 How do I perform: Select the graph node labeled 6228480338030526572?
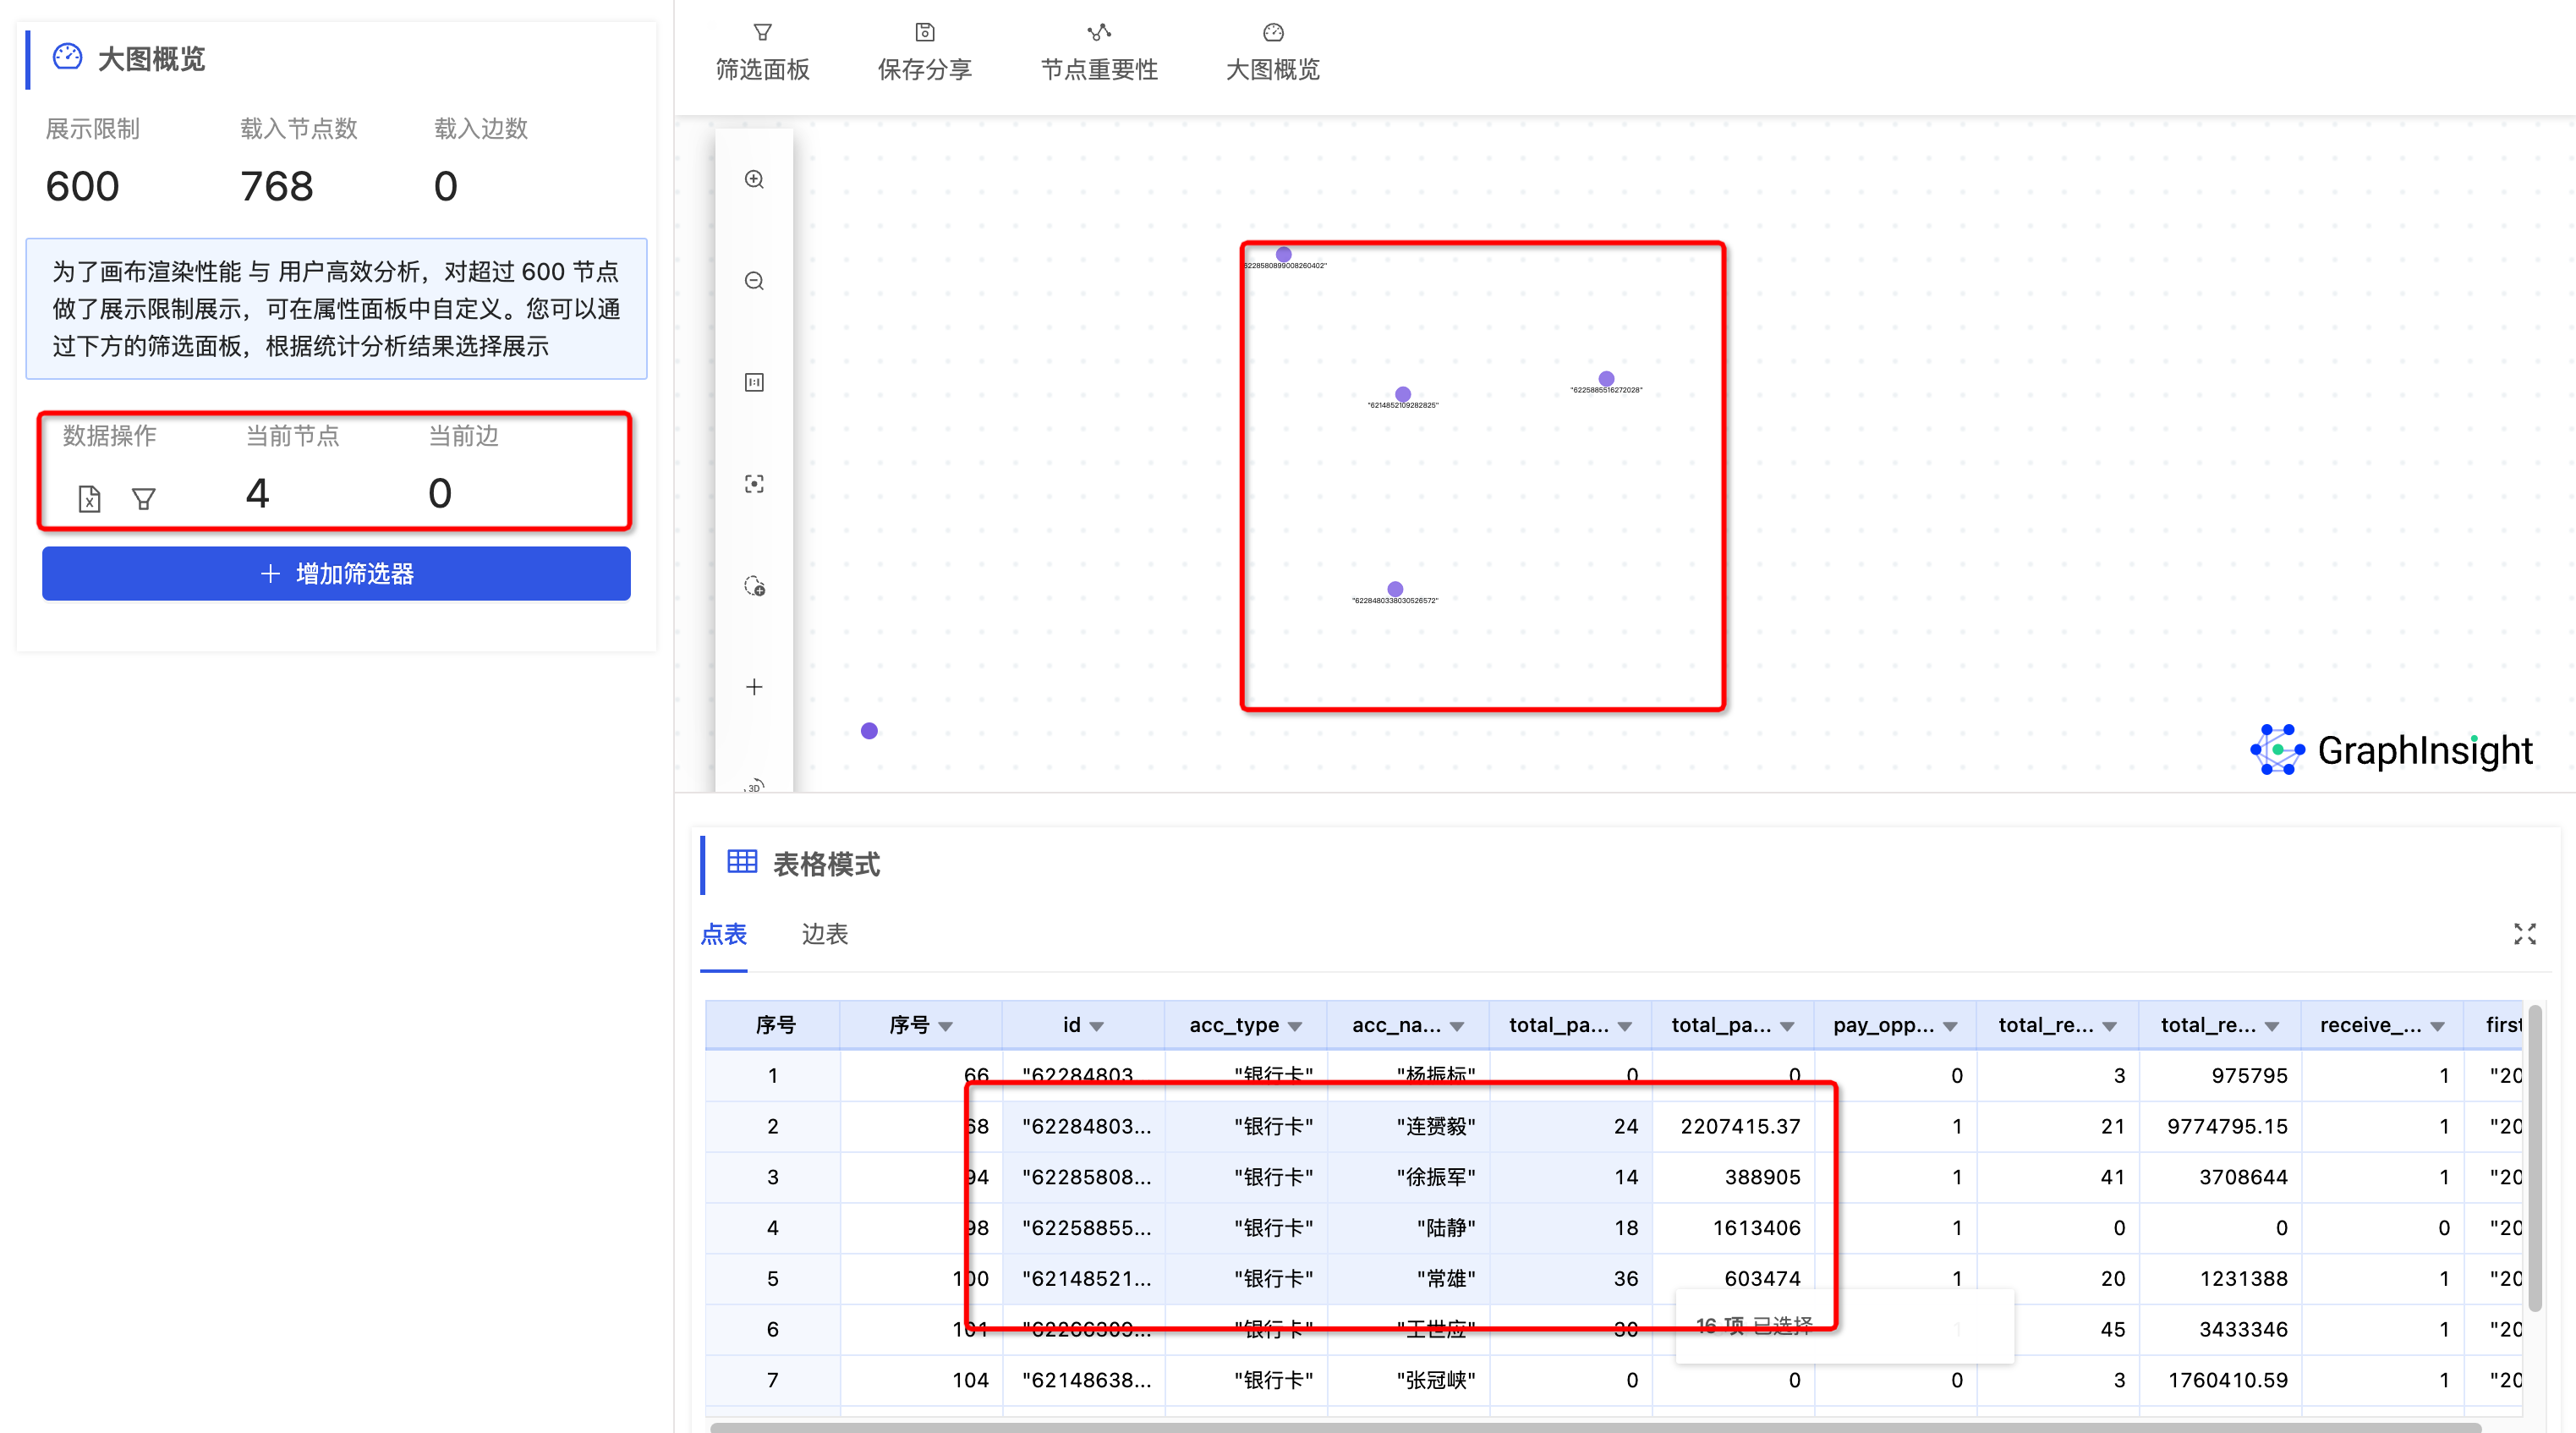1395,589
